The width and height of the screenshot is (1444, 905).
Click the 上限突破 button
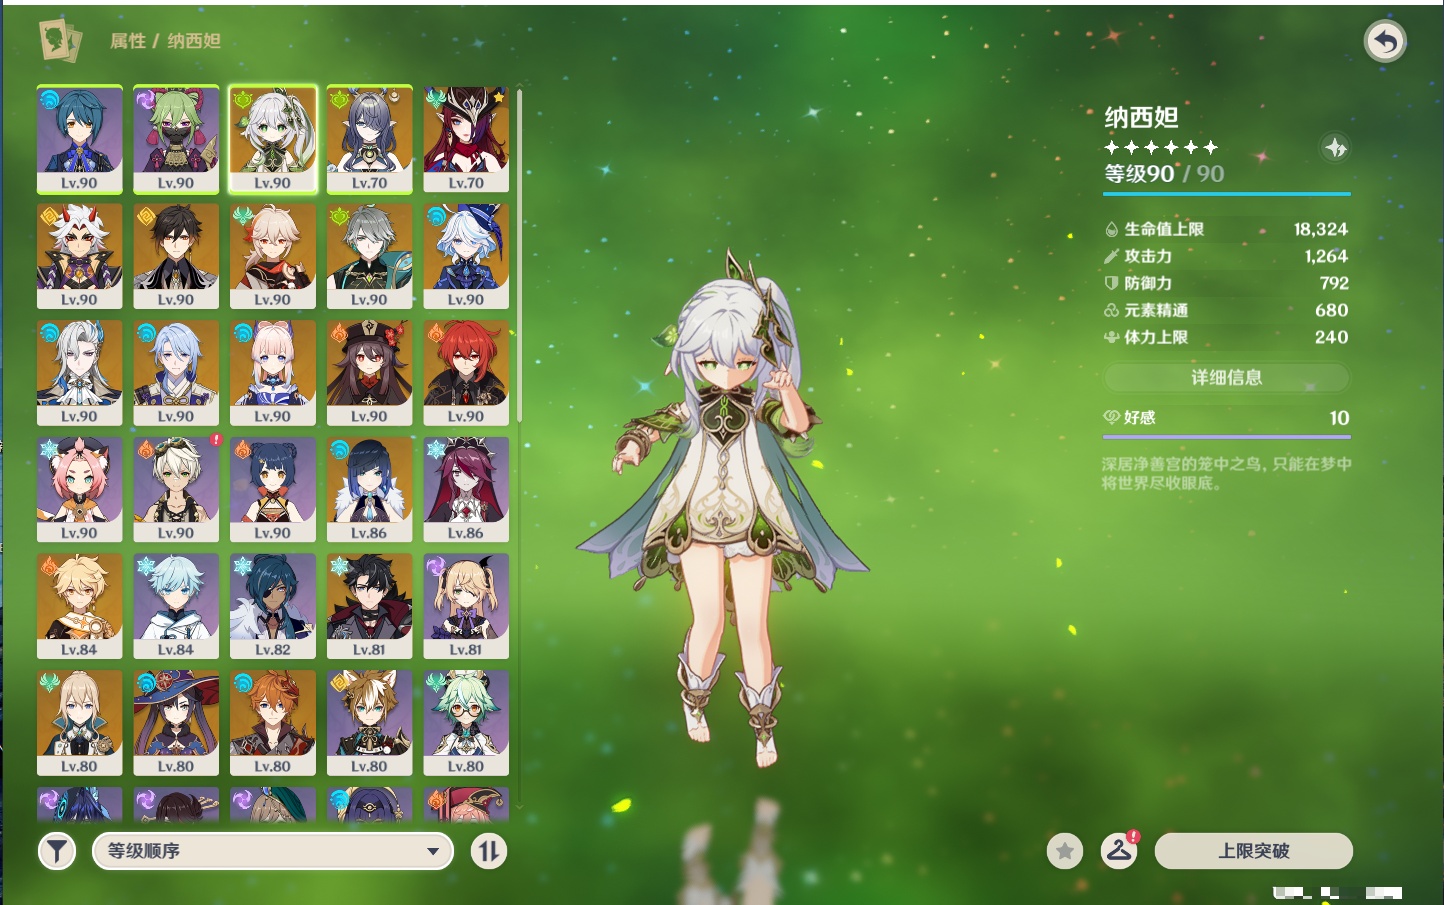(x=1254, y=851)
